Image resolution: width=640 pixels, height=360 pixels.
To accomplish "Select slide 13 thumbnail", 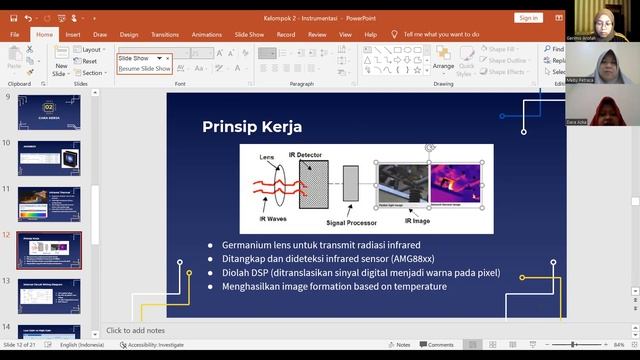I will [x=49, y=296].
